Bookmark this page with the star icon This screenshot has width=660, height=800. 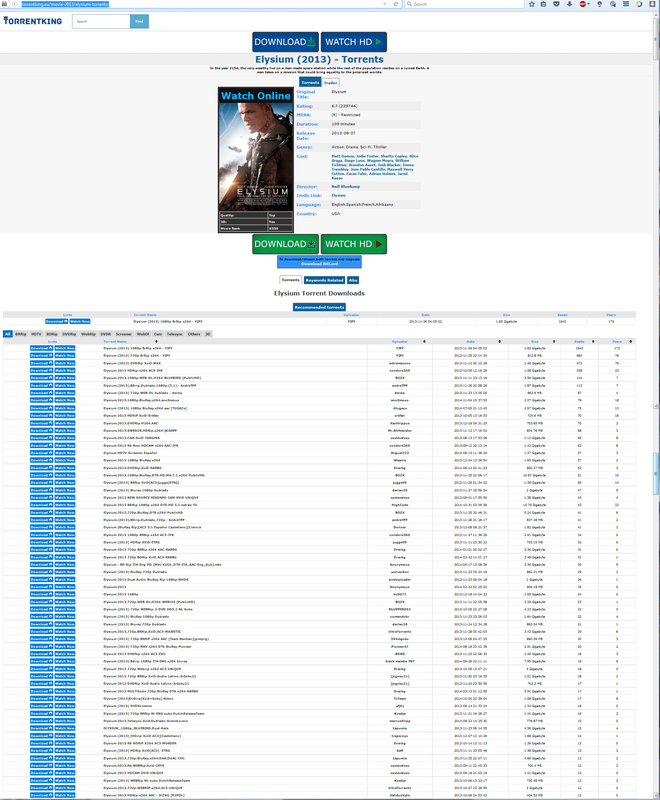point(532,4)
